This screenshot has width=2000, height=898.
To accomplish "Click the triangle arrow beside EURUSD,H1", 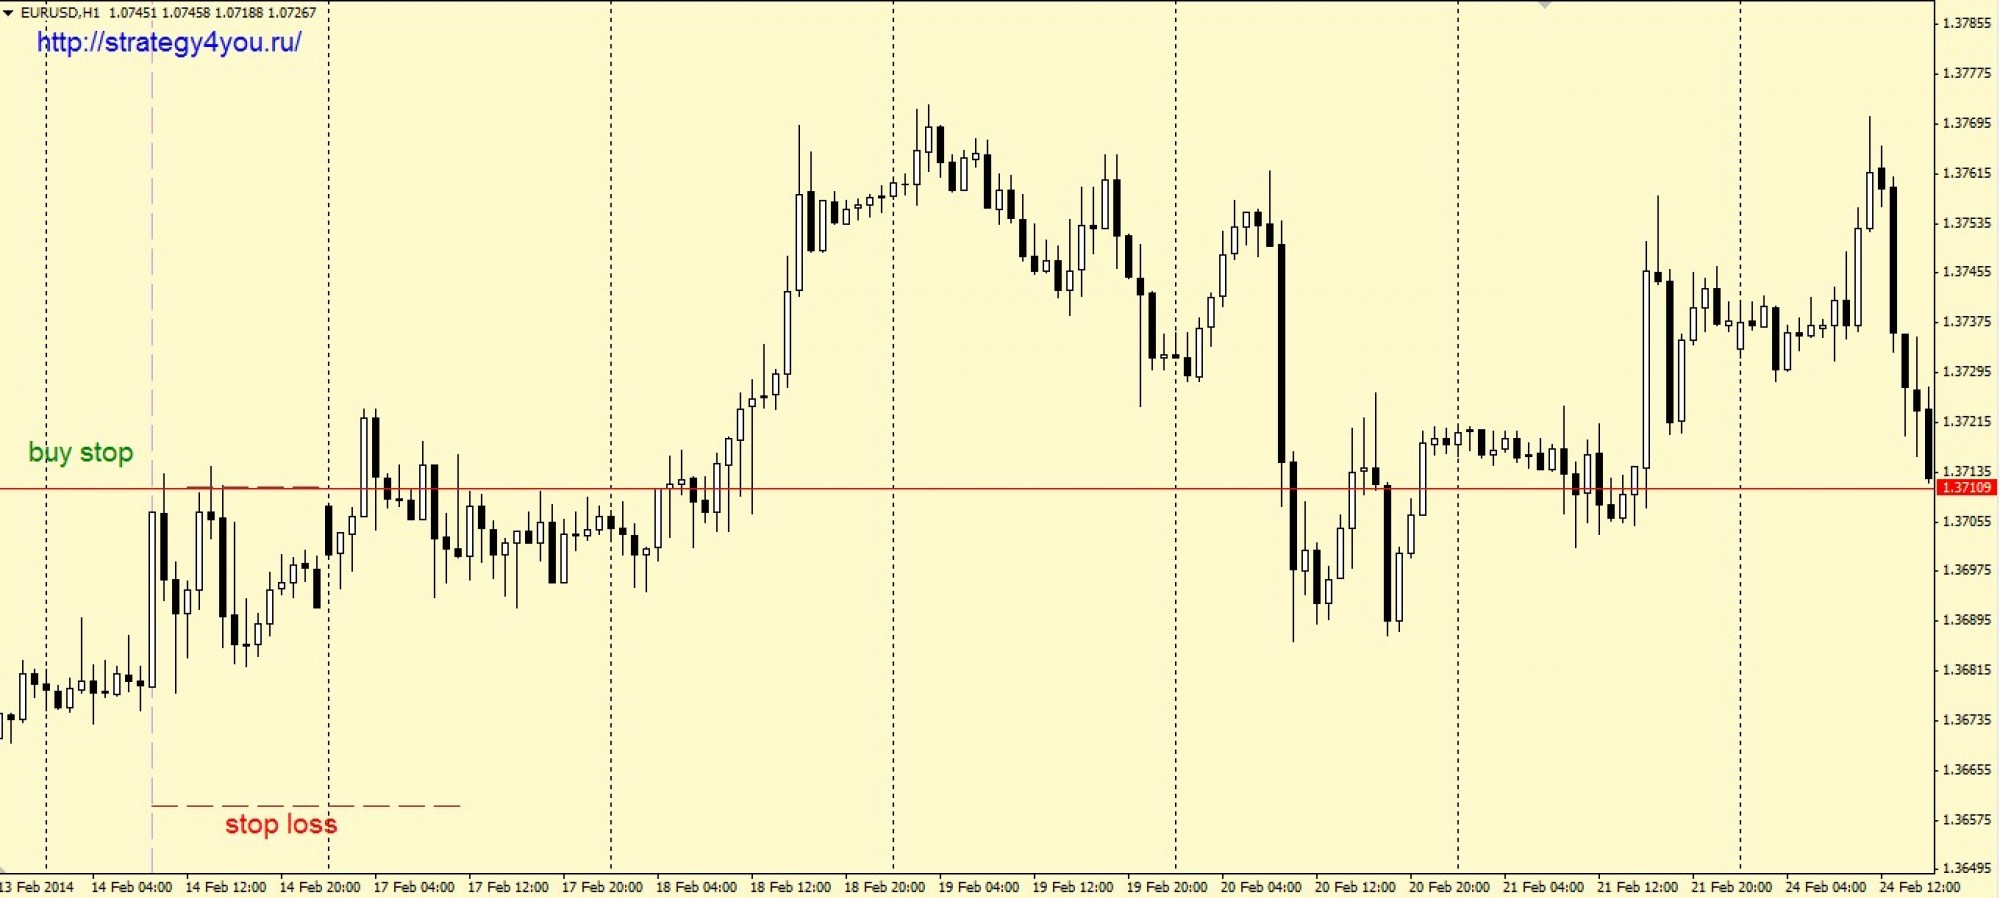I will point(9,13).
